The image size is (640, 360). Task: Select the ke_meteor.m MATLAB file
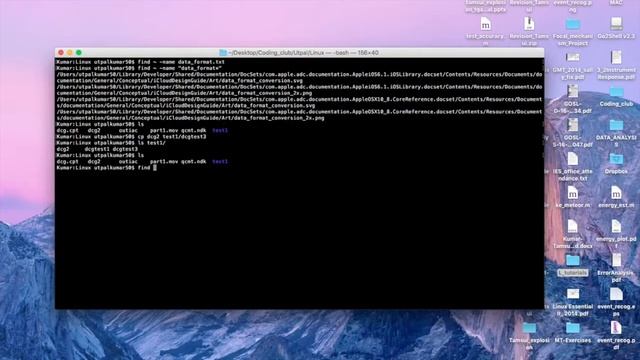[573, 193]
